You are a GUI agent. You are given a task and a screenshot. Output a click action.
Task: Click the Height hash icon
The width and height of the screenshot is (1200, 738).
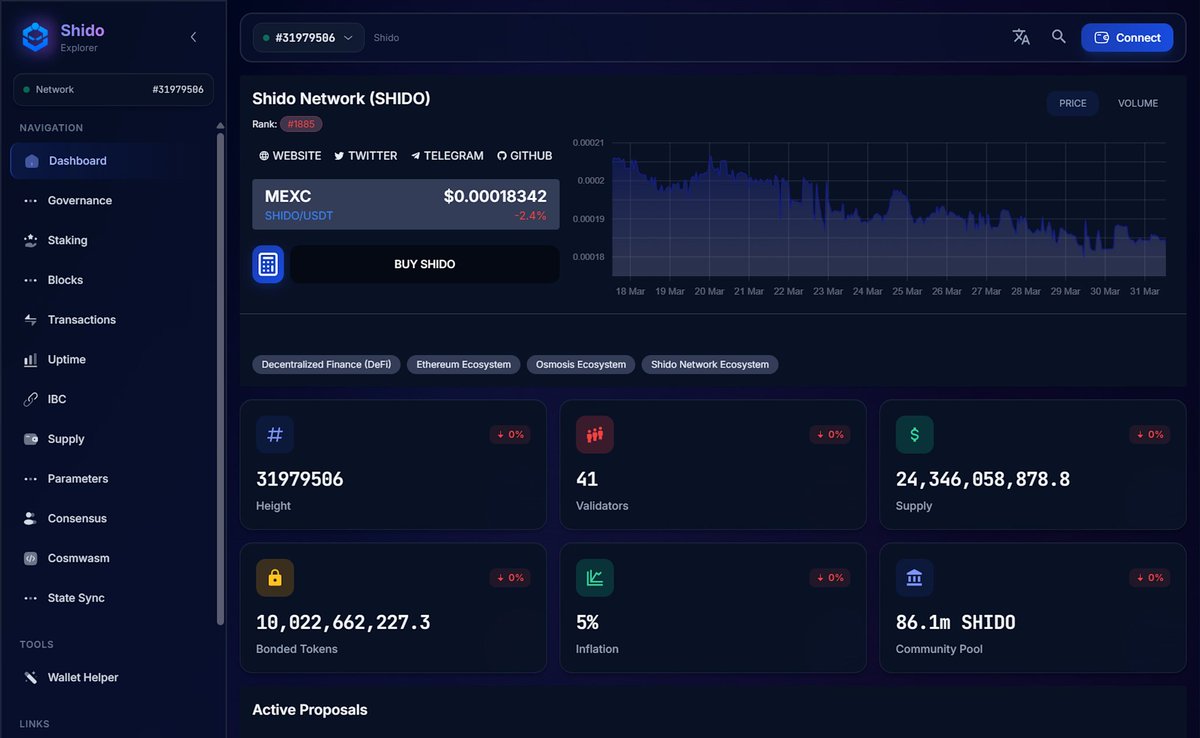coord(275,434)
